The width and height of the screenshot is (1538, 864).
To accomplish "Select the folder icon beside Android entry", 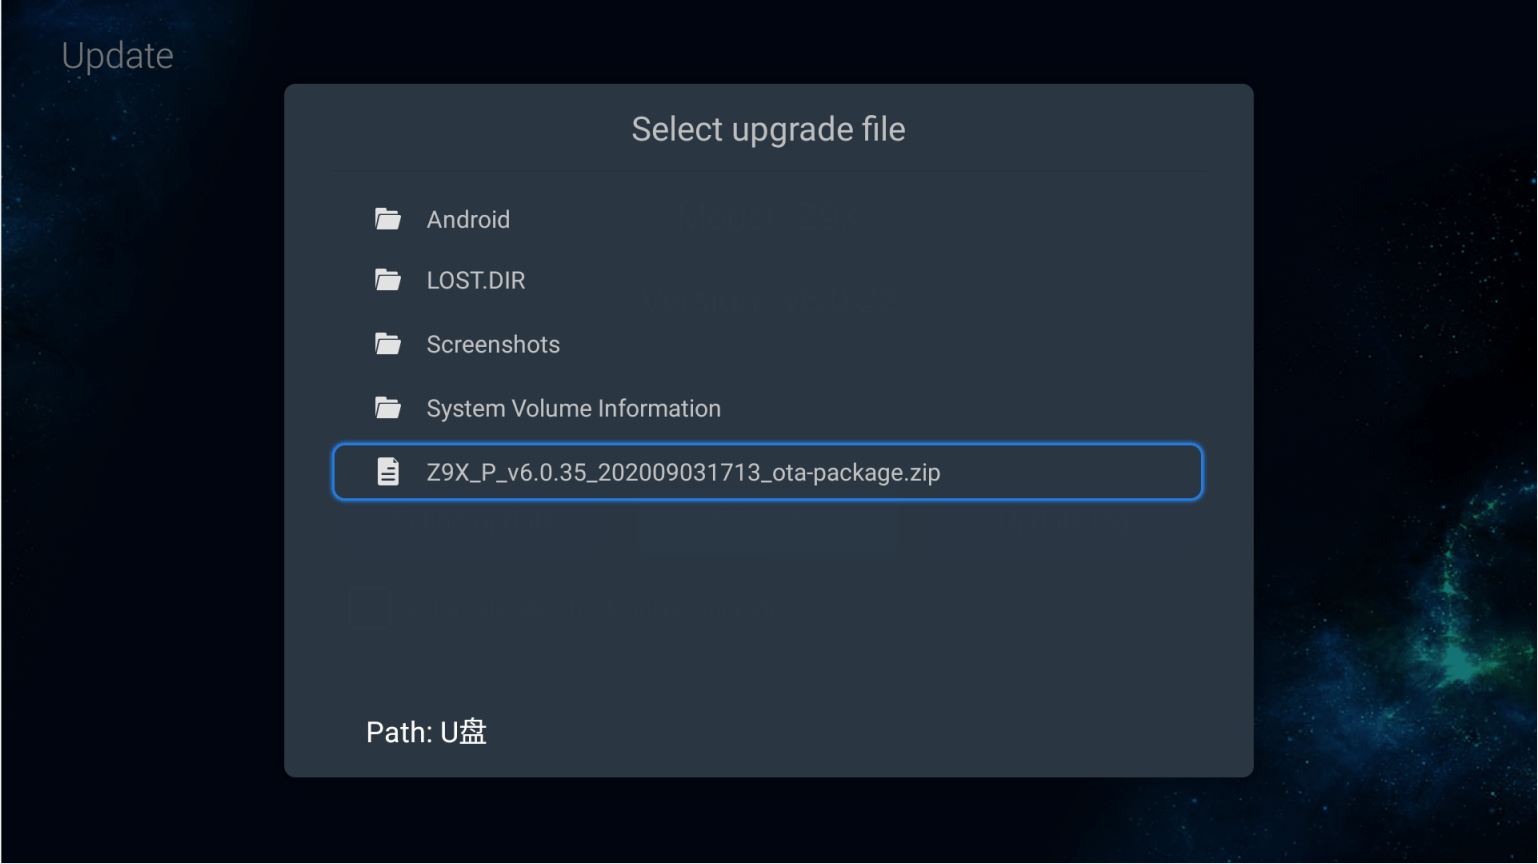I will click(389, 219).
